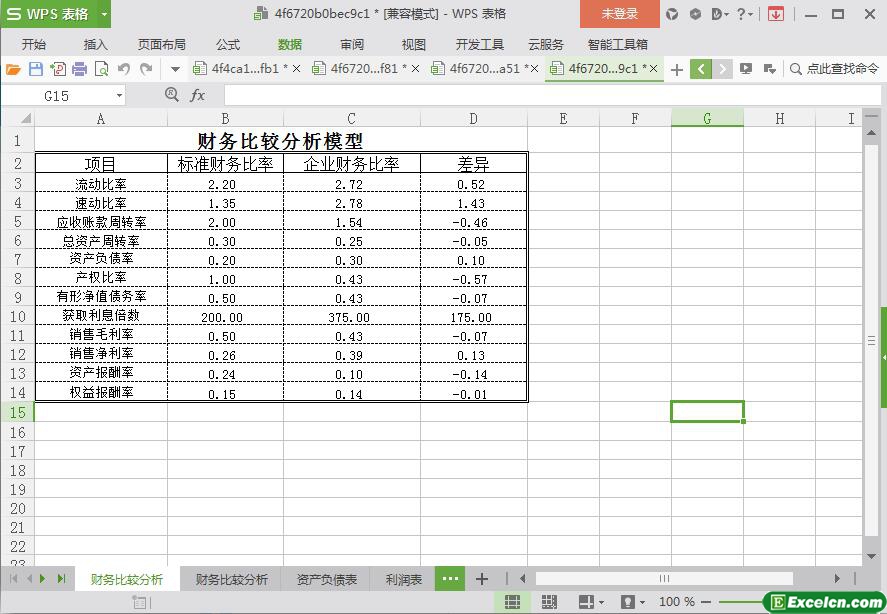Image resolution: width=887 pixels, height=614 pixels.
Task: Toggle page break preview view
Action: pos(549,602)
